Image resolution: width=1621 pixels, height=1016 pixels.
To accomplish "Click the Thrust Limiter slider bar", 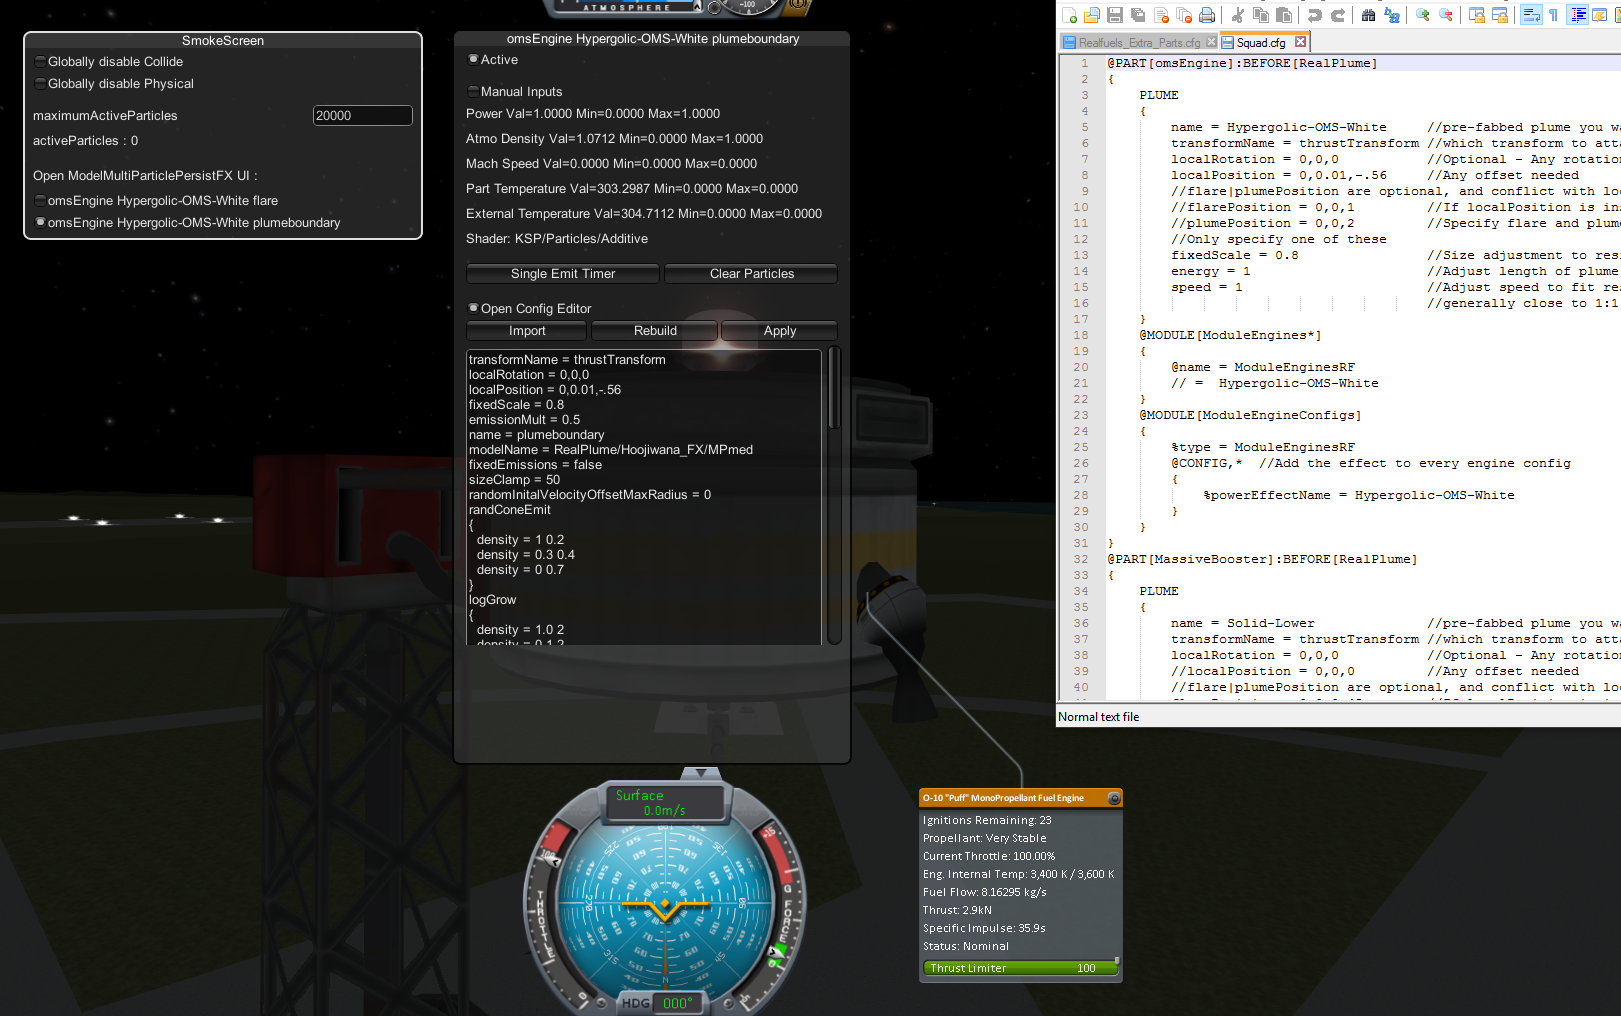I will 1020,968.
